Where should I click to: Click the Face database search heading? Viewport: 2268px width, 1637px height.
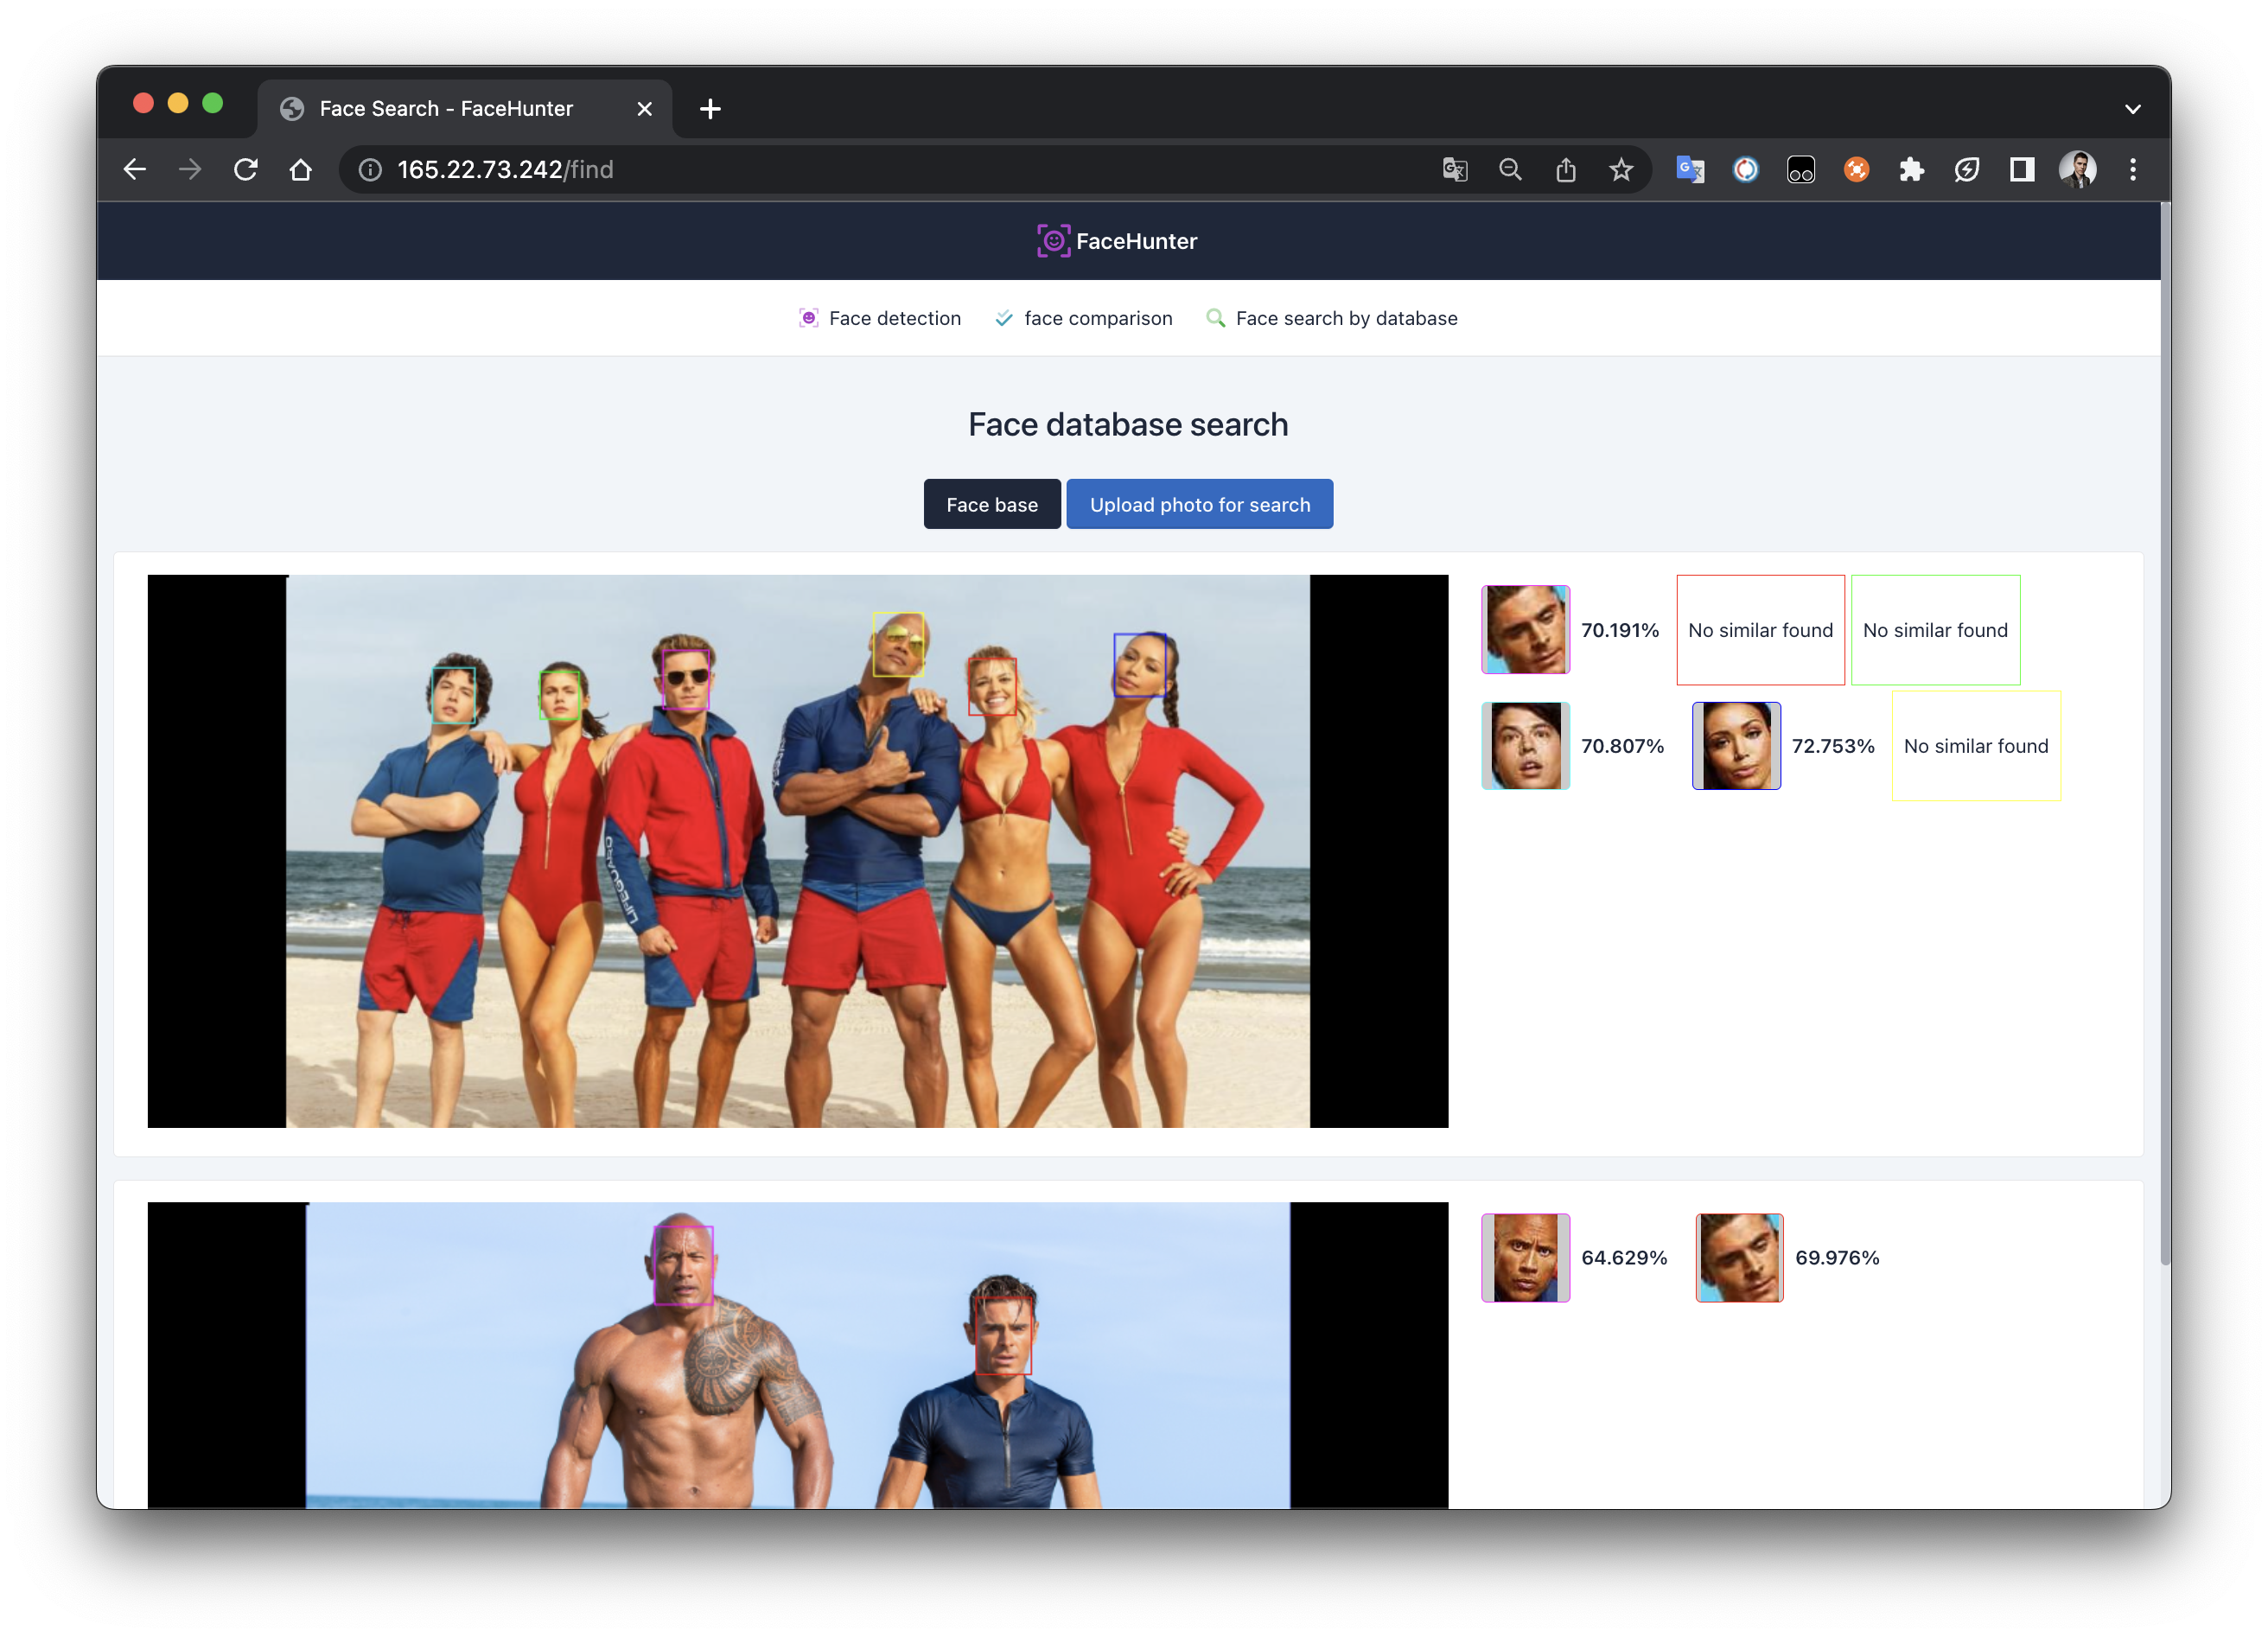tap(1128, 425)
